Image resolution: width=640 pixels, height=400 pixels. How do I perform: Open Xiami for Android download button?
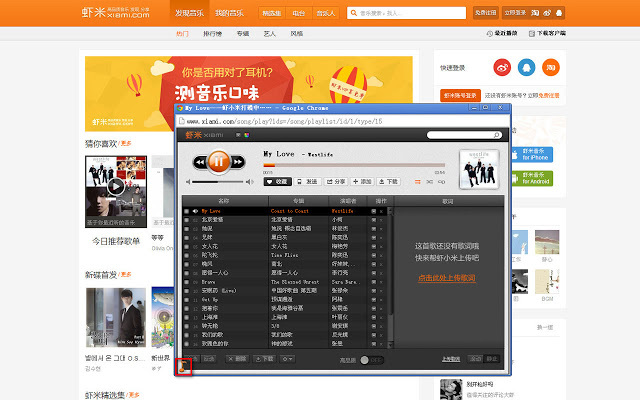(532, 178)
